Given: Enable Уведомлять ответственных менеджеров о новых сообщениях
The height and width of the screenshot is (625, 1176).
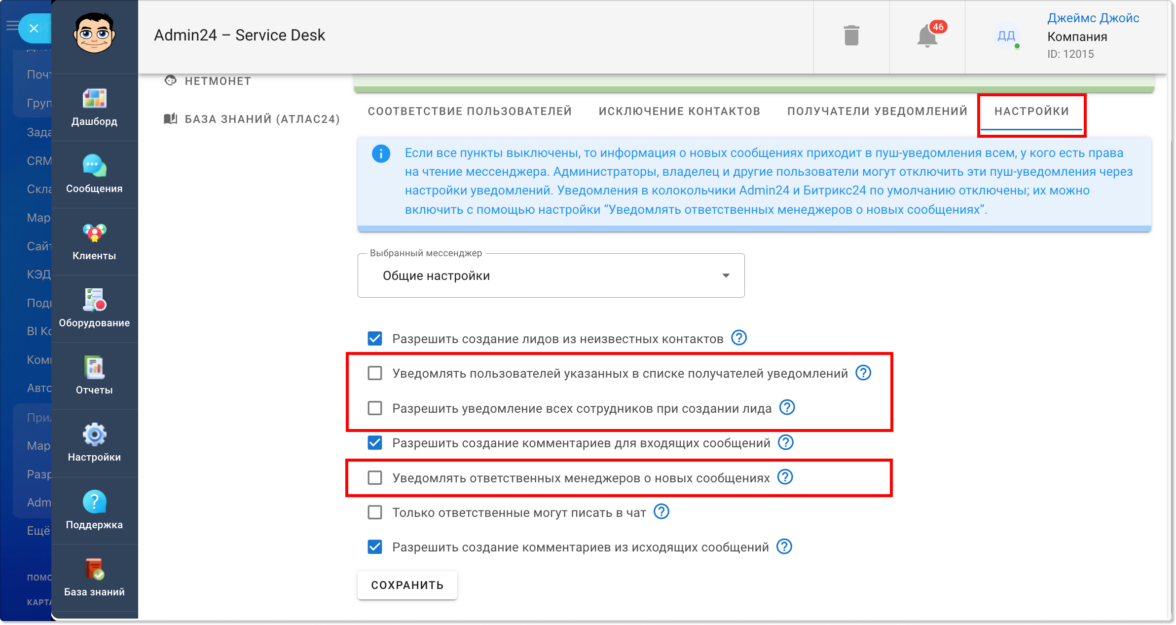Looking at the screenshot, I should 375,478.
